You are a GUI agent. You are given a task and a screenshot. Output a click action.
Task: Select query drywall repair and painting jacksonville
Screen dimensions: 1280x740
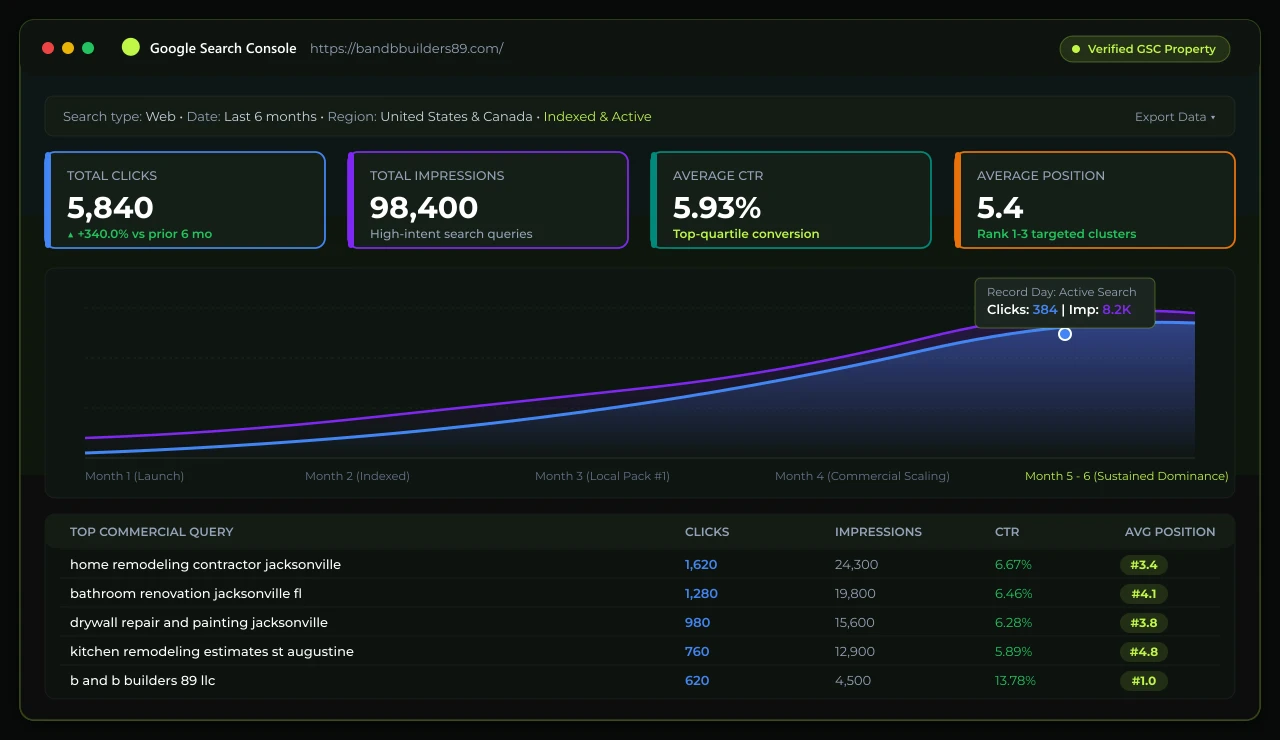point(199,623)
